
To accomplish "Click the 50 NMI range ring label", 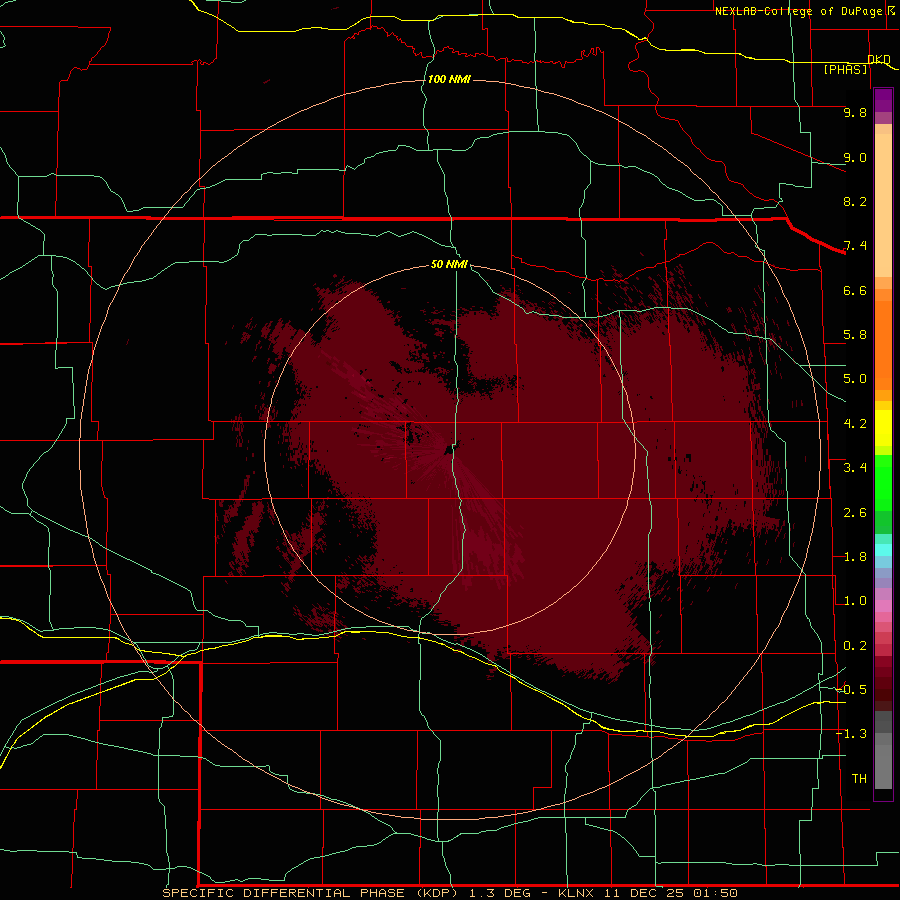I will (449, 264).
